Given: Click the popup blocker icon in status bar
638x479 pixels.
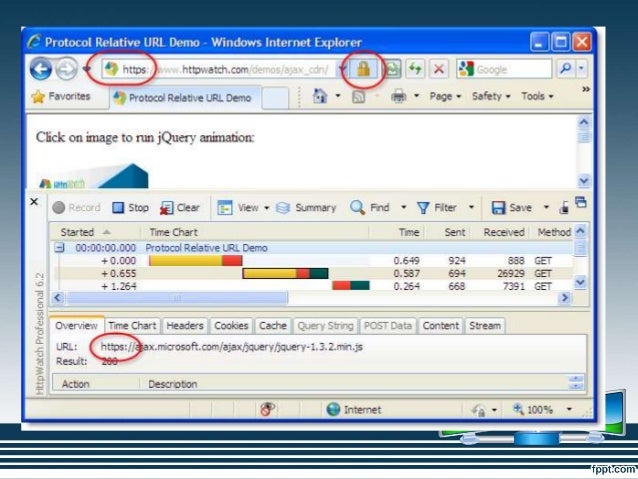Looking at the screenshot, I should click(267, 409).
